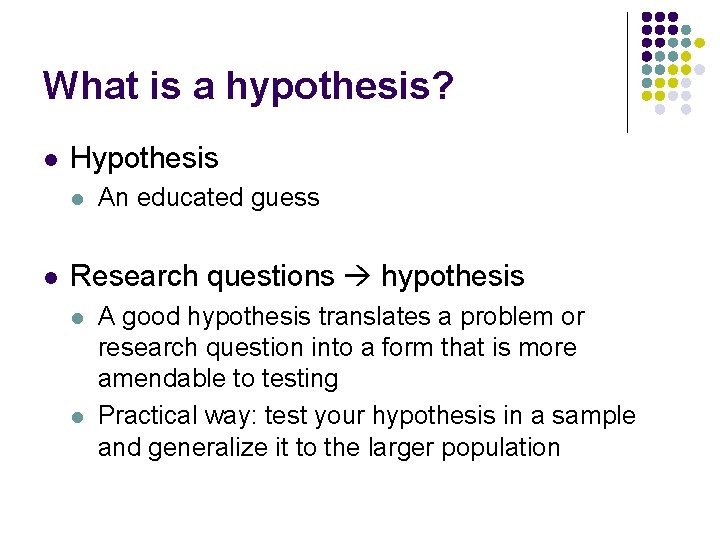The width and height of the screenshot is (720, 540).
Task: Click the vertical line beside dot pattern
Action: [628, 73]
